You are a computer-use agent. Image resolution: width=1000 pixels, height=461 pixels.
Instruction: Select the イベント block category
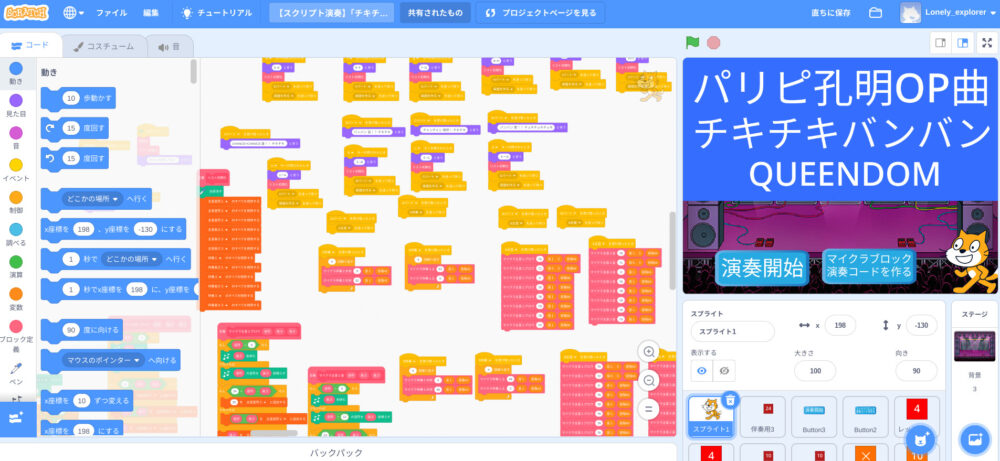pyautogui.click(x=17, y=170)
